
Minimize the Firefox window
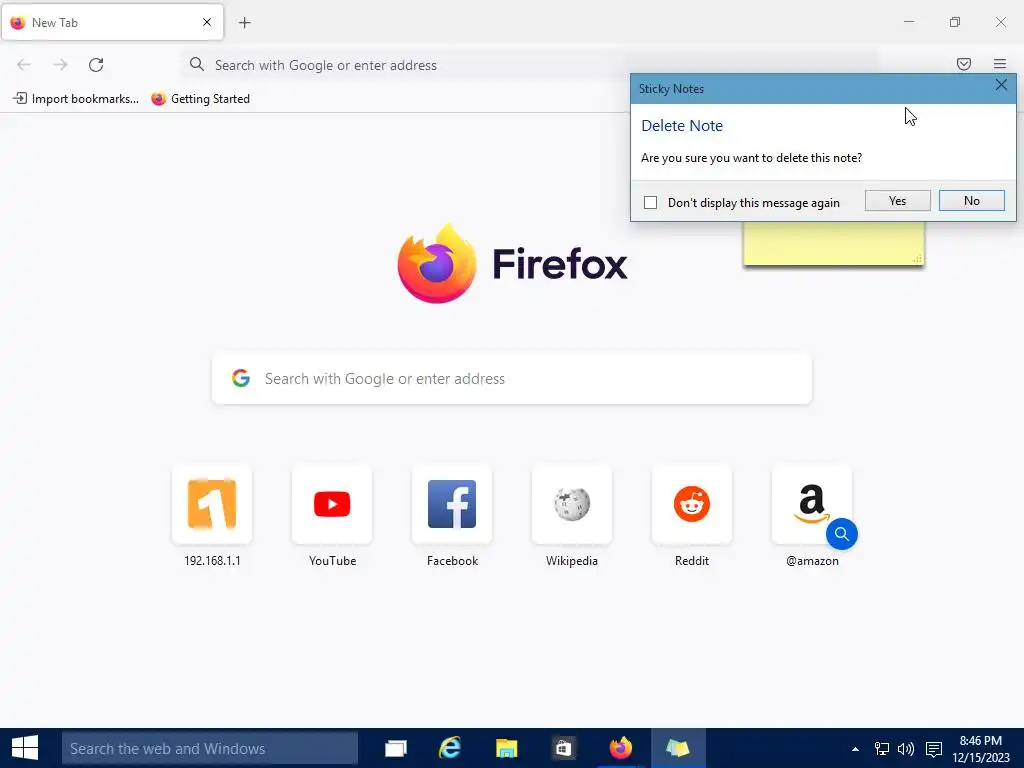[909, 22]
